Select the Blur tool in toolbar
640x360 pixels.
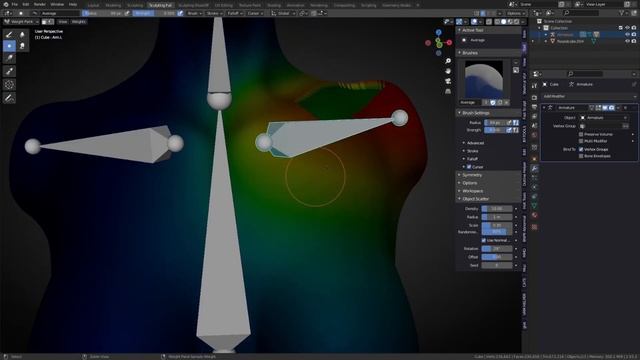point(22,34)
